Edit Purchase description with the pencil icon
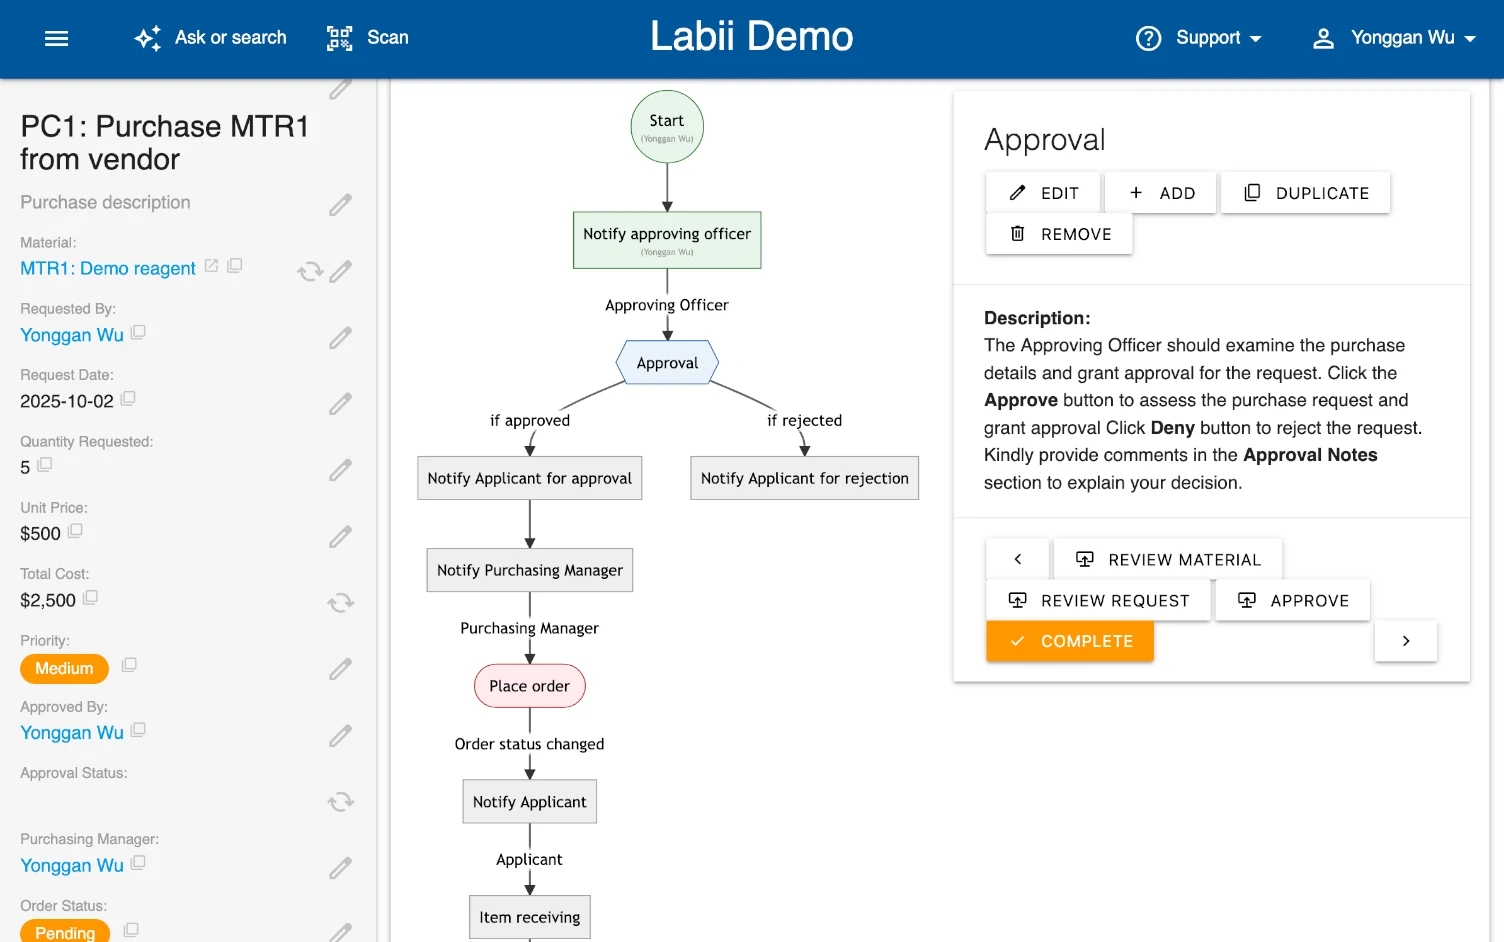 (340, 204)
